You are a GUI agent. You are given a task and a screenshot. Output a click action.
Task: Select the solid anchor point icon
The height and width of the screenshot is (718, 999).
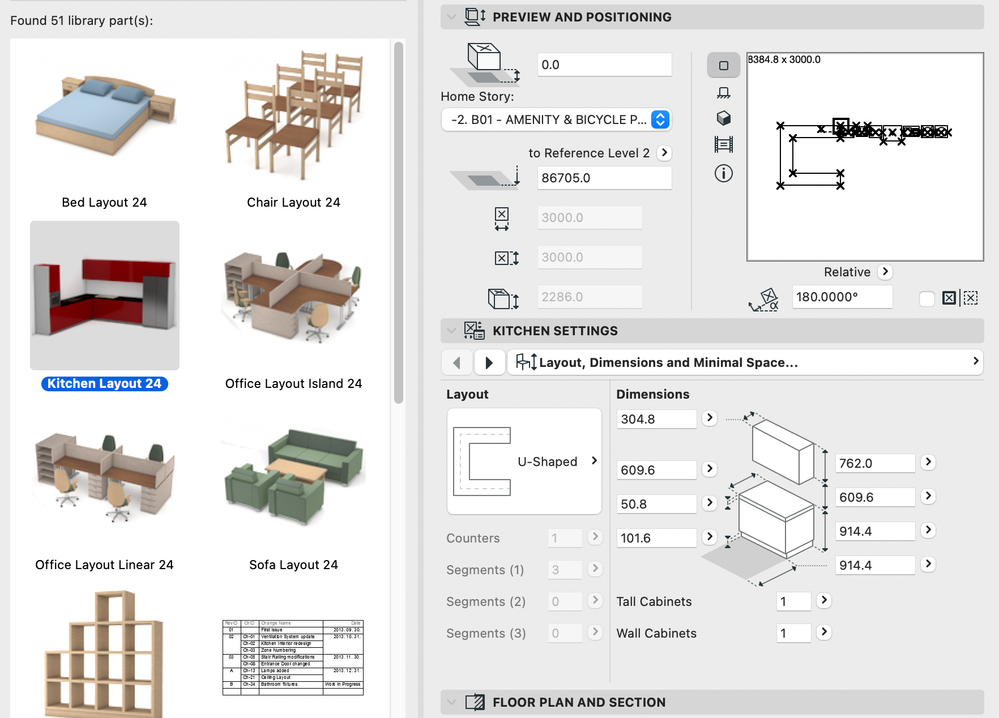[x=949, y=298]
